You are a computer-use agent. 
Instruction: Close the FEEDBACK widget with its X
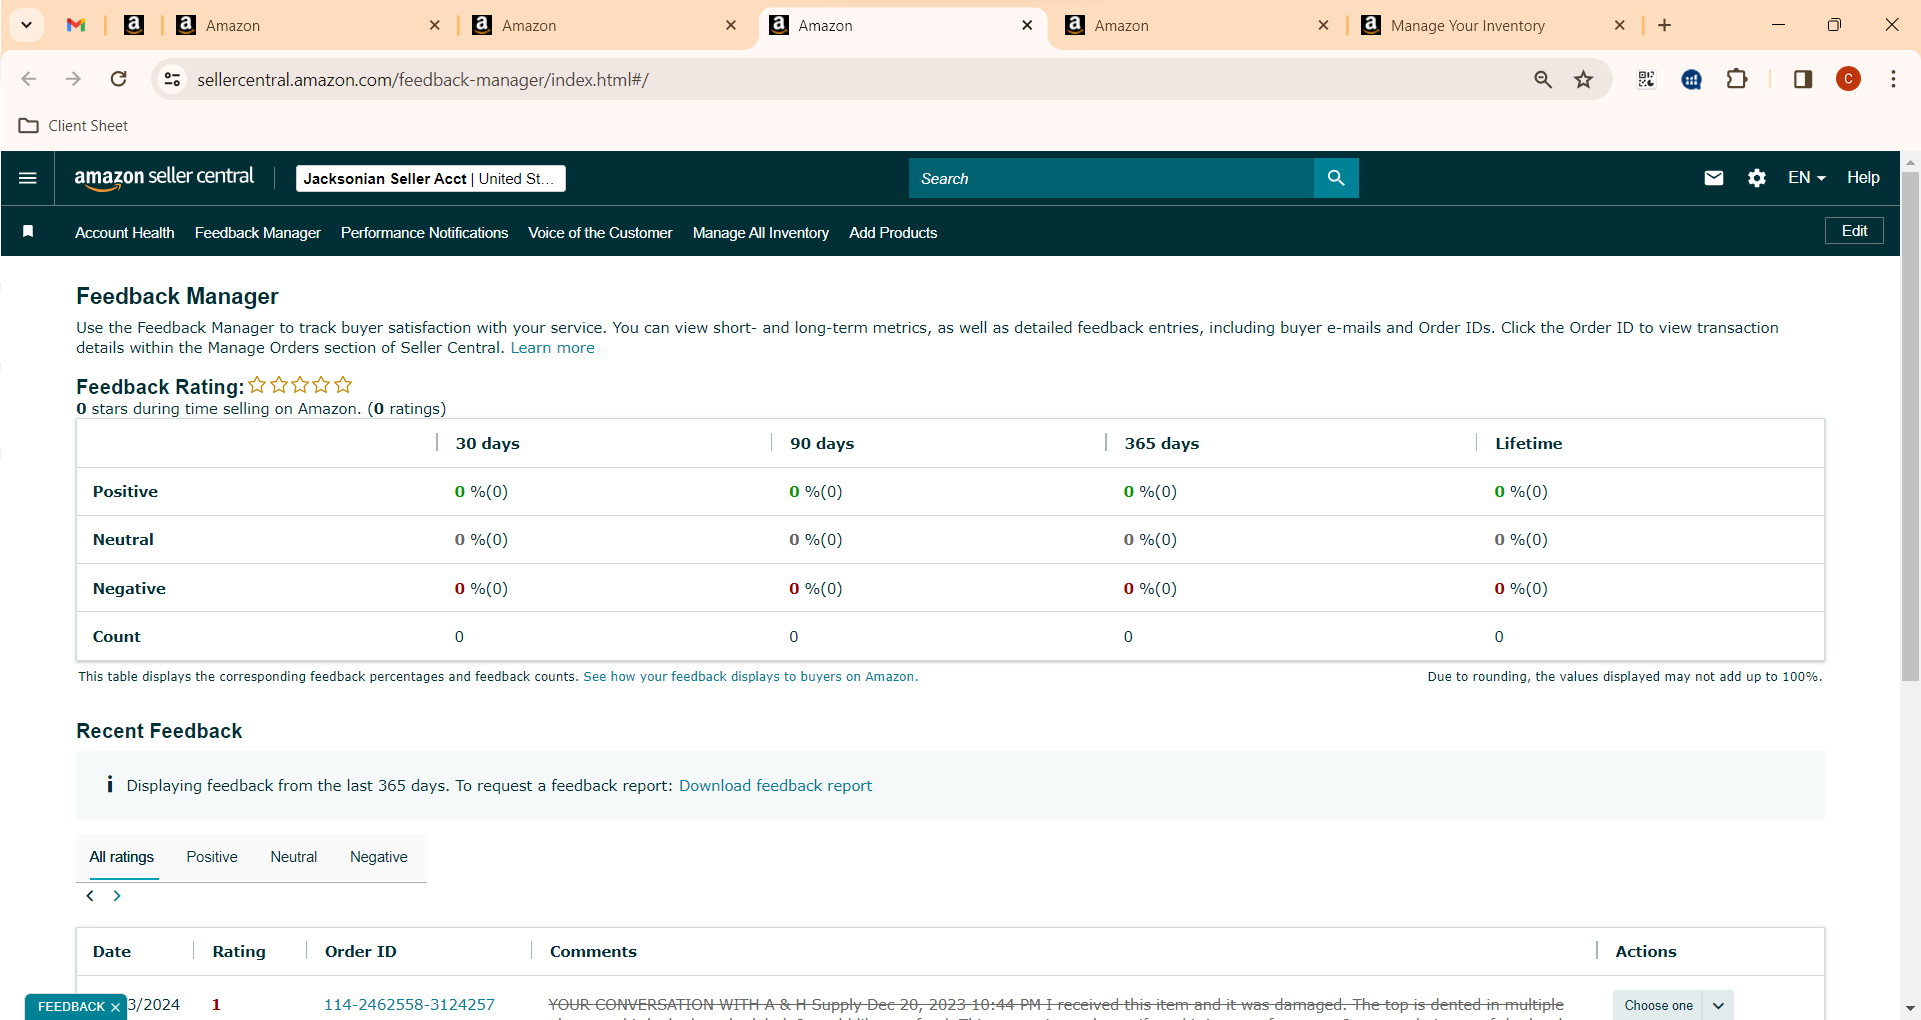(x=115, y=1007)
